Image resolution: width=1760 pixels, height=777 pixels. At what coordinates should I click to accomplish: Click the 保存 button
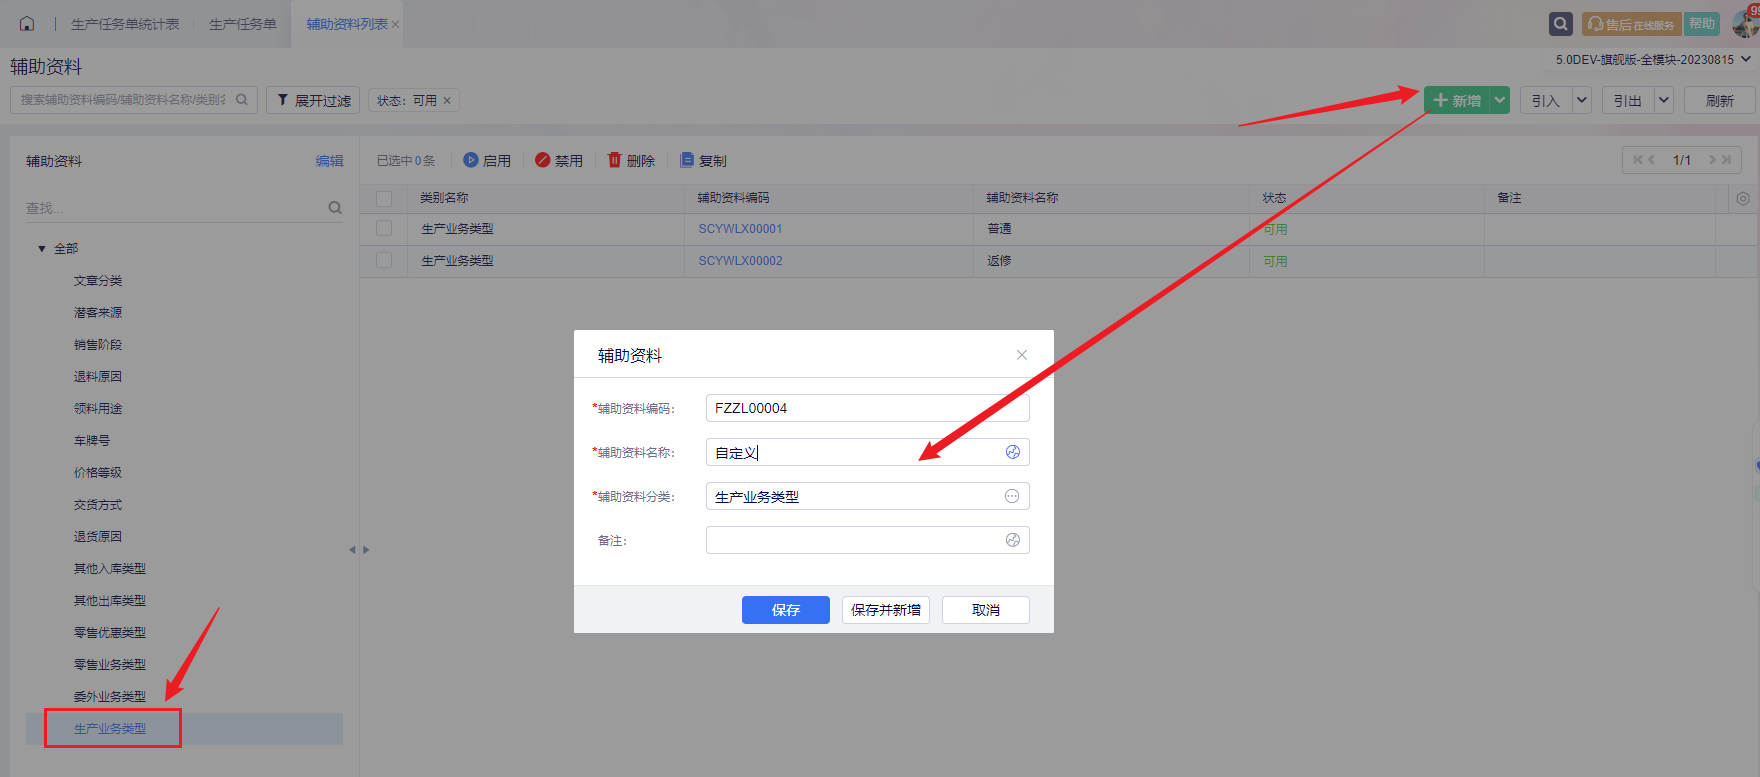(x=786, y=610)
